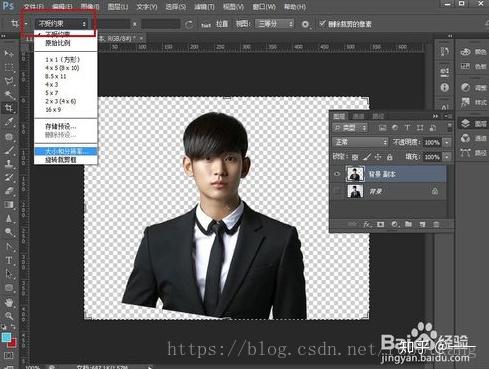The height and width of the screenshot is (369, 489).
Task: Show the 背景 layer visibility box
Action: [337, 191]
